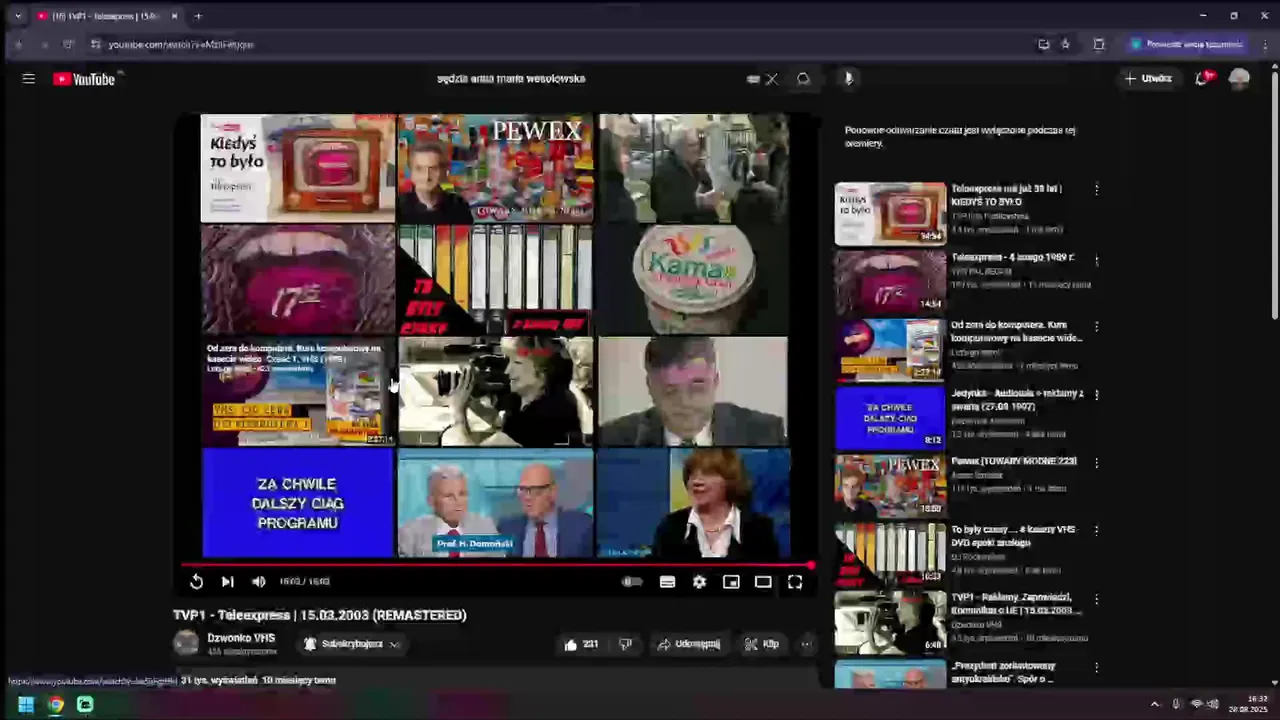Replay the finished video
This screenshot has height=720, width=1280.
(x=196, y=582)
